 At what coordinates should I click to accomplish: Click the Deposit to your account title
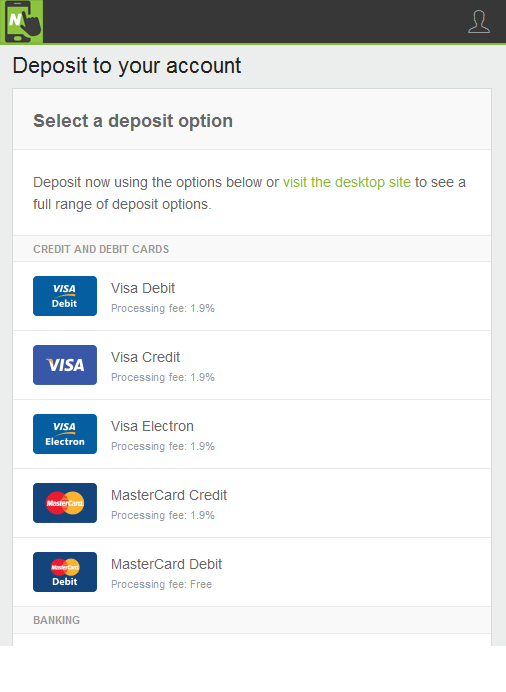127,66
